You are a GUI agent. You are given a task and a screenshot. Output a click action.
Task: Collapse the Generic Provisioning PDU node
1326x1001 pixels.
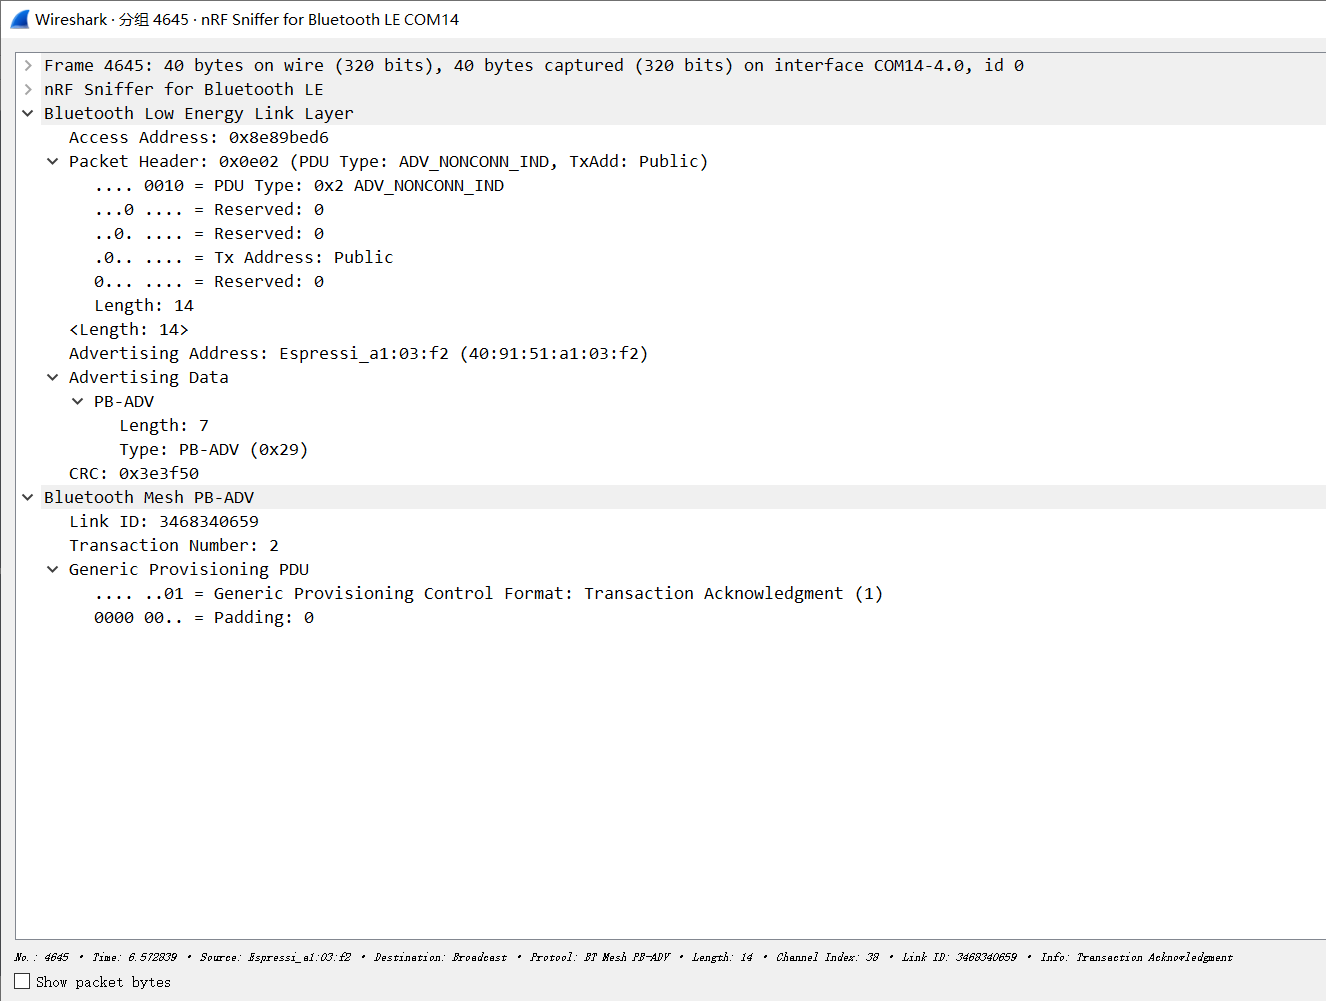tap(53, 569)
